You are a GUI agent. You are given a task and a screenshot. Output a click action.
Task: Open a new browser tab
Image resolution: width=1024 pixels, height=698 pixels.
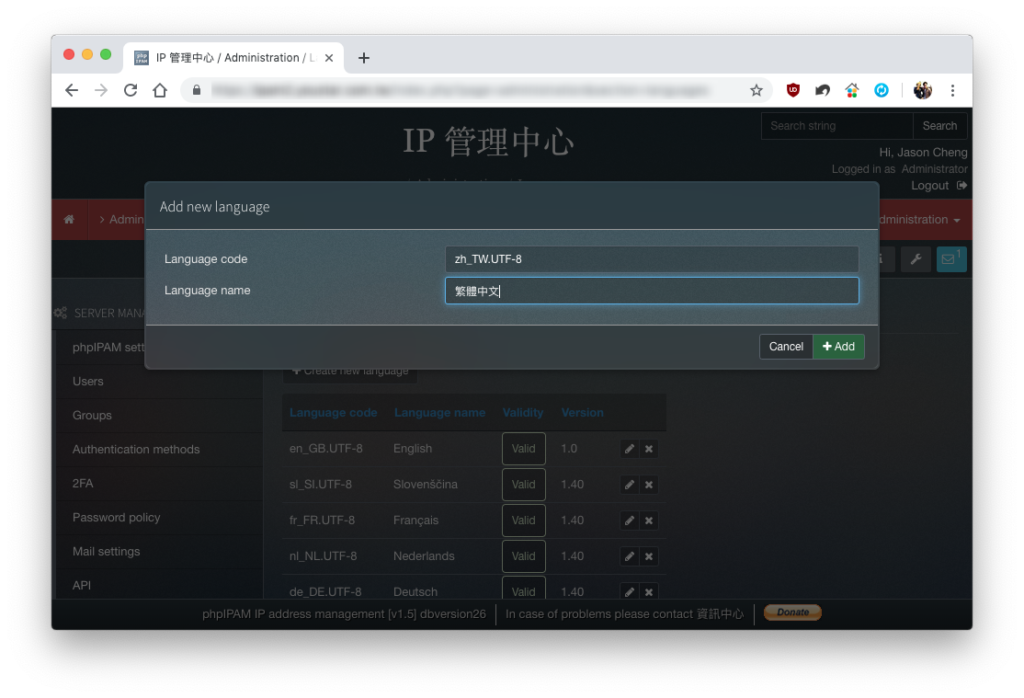364,58
